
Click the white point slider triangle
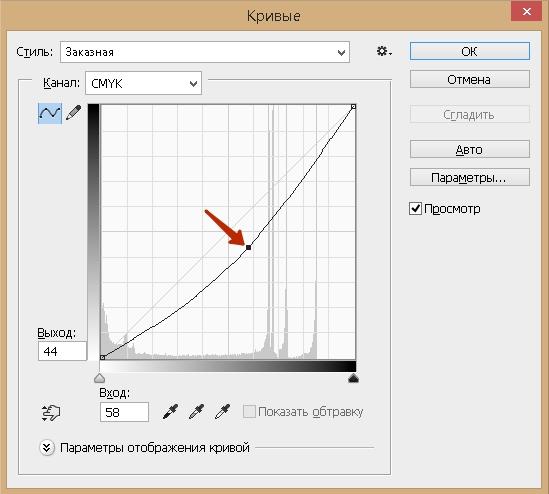click(100, 378)
